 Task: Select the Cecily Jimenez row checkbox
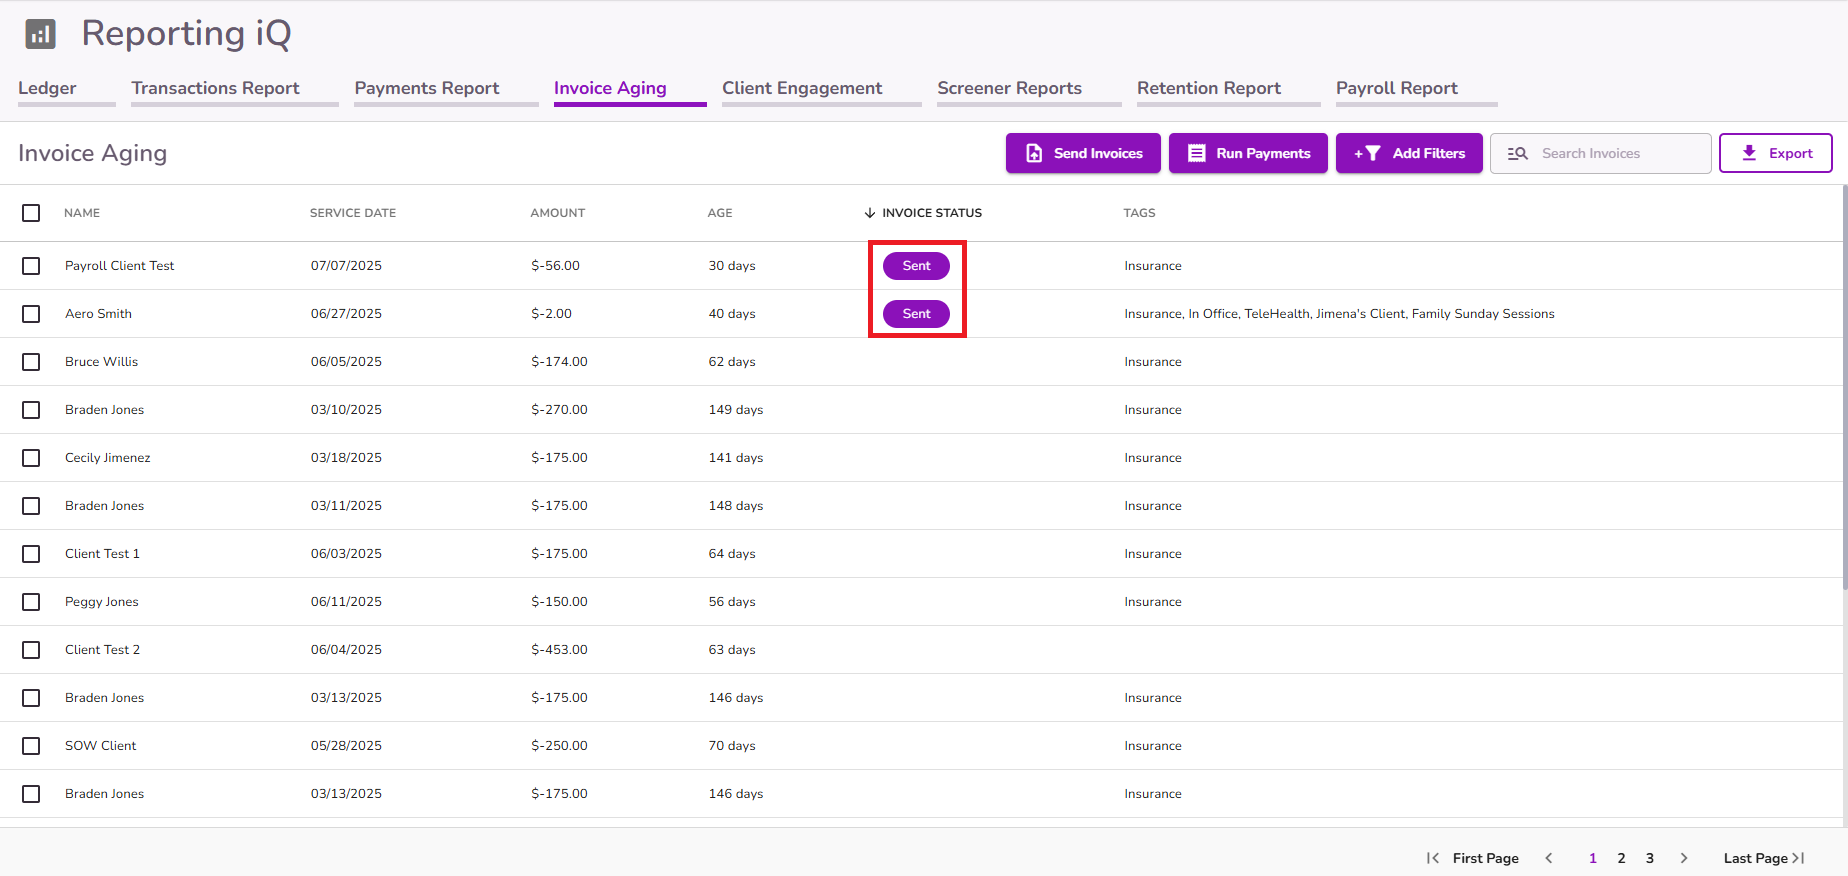(x=31, y=458)
